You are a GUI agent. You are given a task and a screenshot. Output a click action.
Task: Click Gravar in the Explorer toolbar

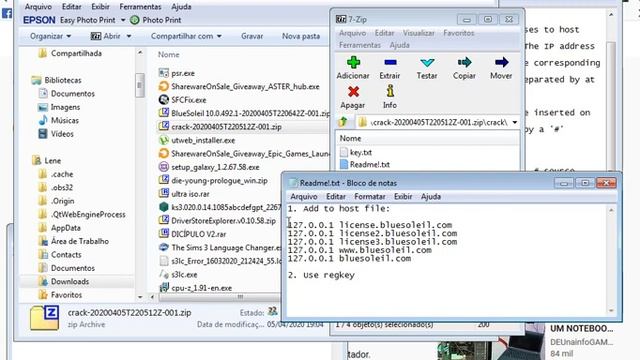[252, 36]
